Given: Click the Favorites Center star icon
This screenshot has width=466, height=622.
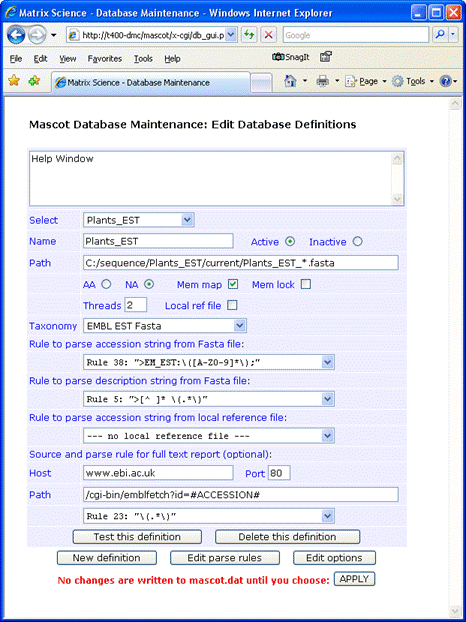Looking at the screenshot, I should [x=14, y=81].
